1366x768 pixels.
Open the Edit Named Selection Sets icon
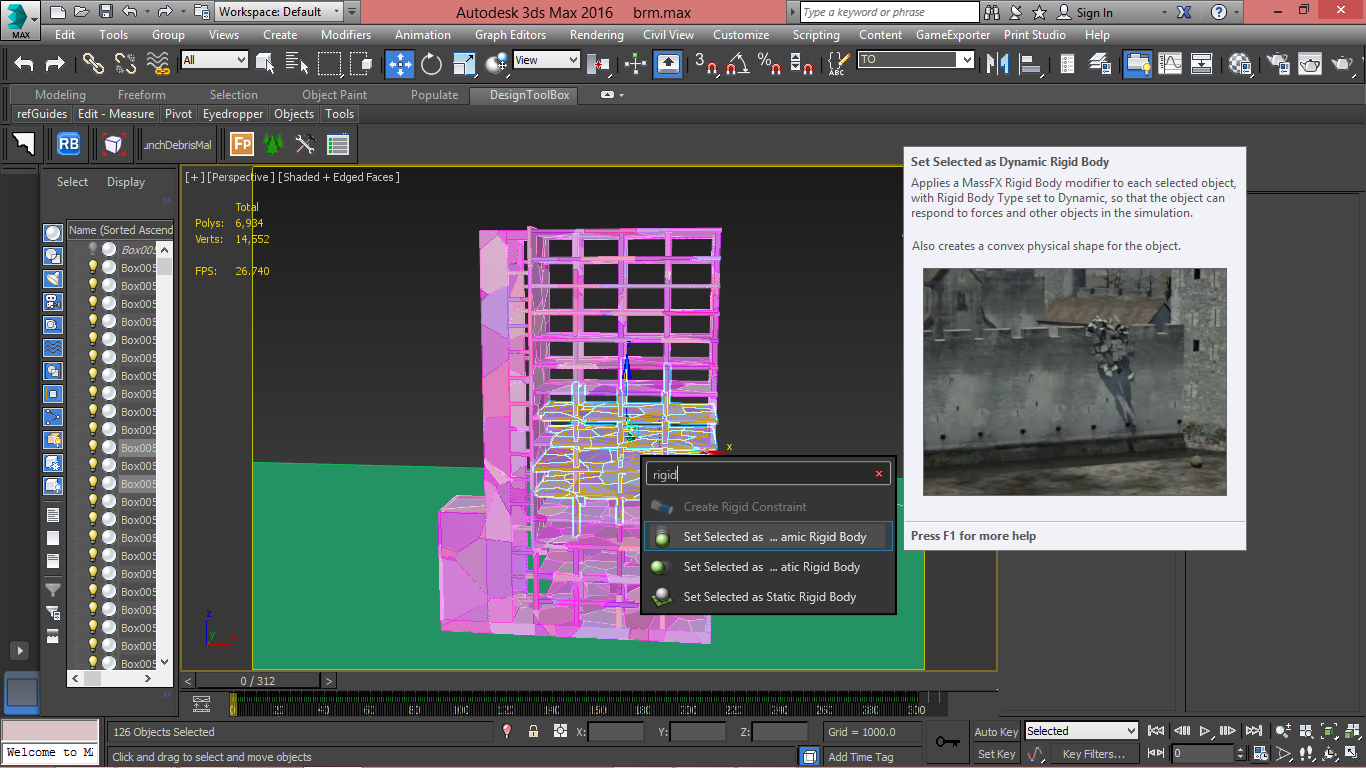coord(838,63)
